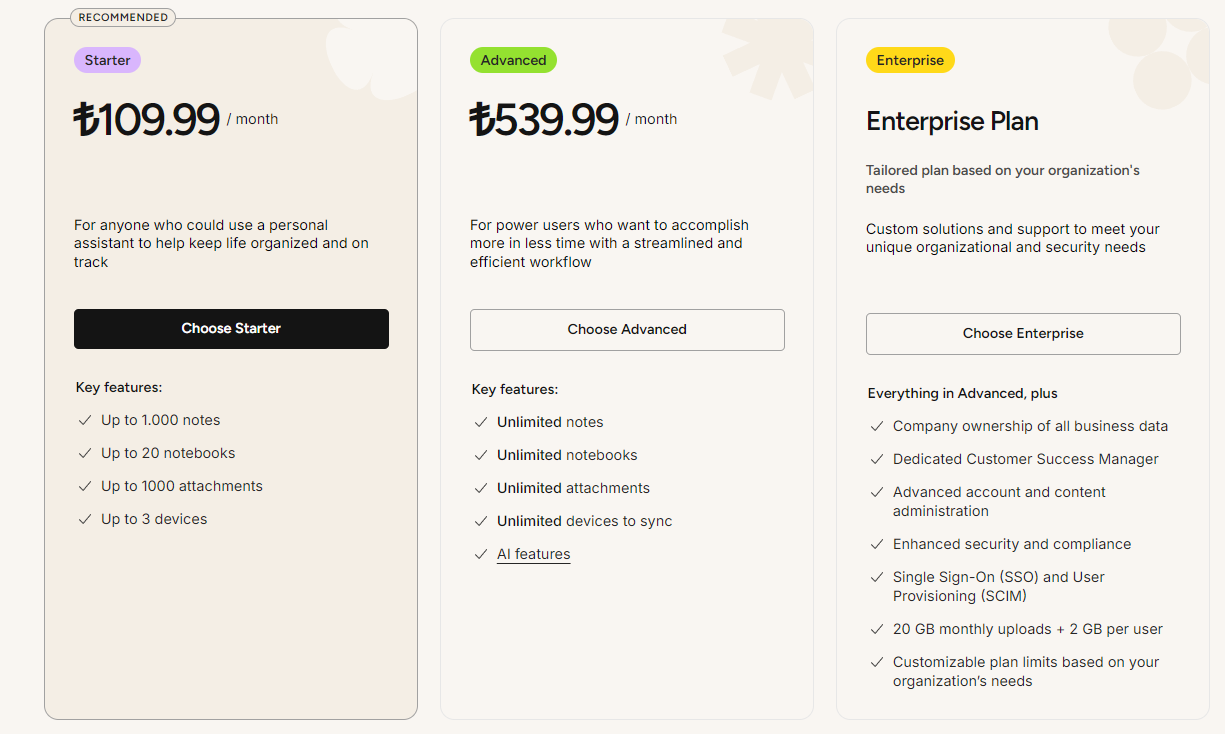Click checkmark beside AI features
This screenshot has height=734, width=1225.
481,555
